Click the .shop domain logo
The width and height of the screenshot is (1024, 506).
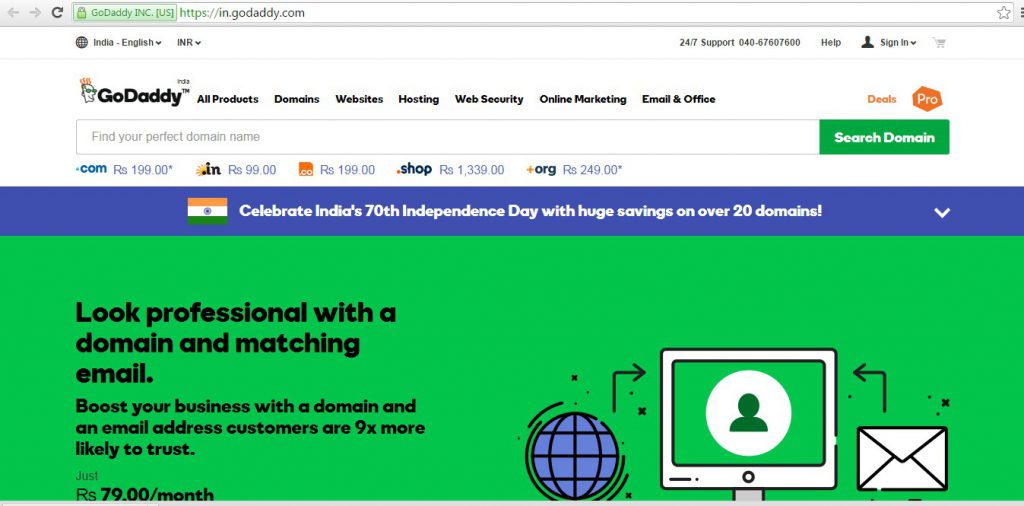[x=414, y=169]
